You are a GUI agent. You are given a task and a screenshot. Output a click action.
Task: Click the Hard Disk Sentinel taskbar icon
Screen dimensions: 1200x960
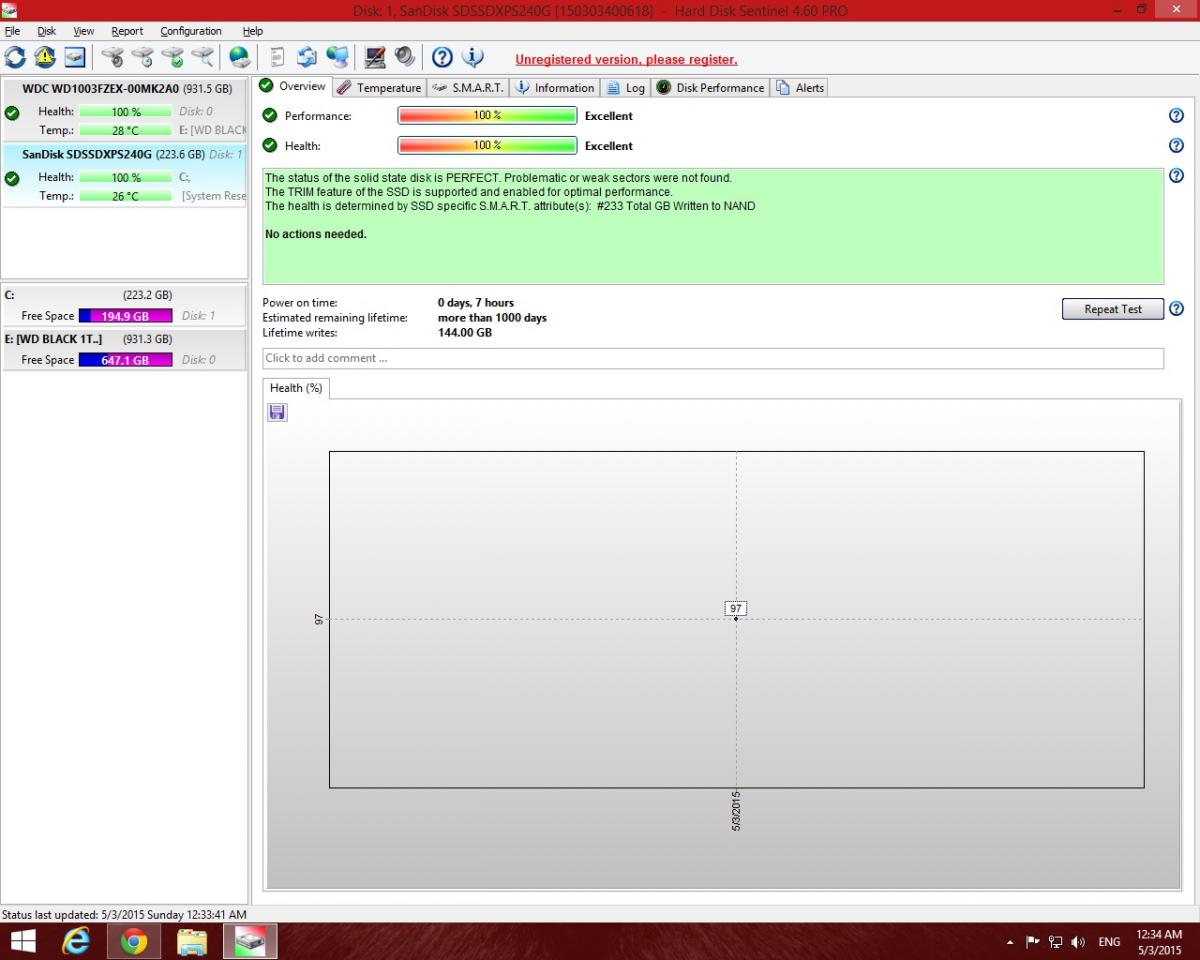[250, 941]
